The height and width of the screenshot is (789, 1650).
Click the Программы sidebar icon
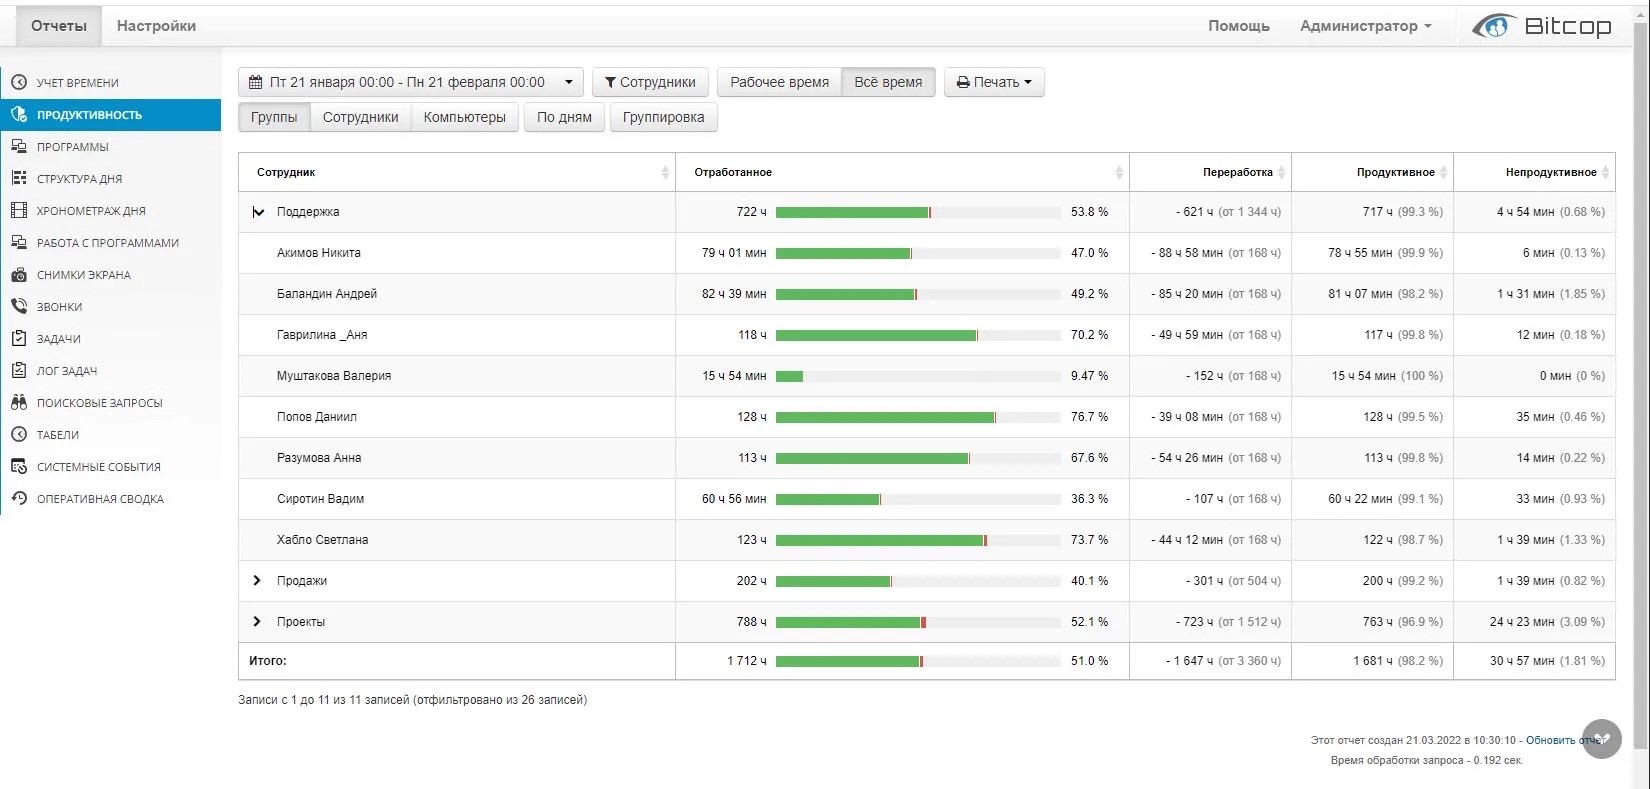pos(18,147)
